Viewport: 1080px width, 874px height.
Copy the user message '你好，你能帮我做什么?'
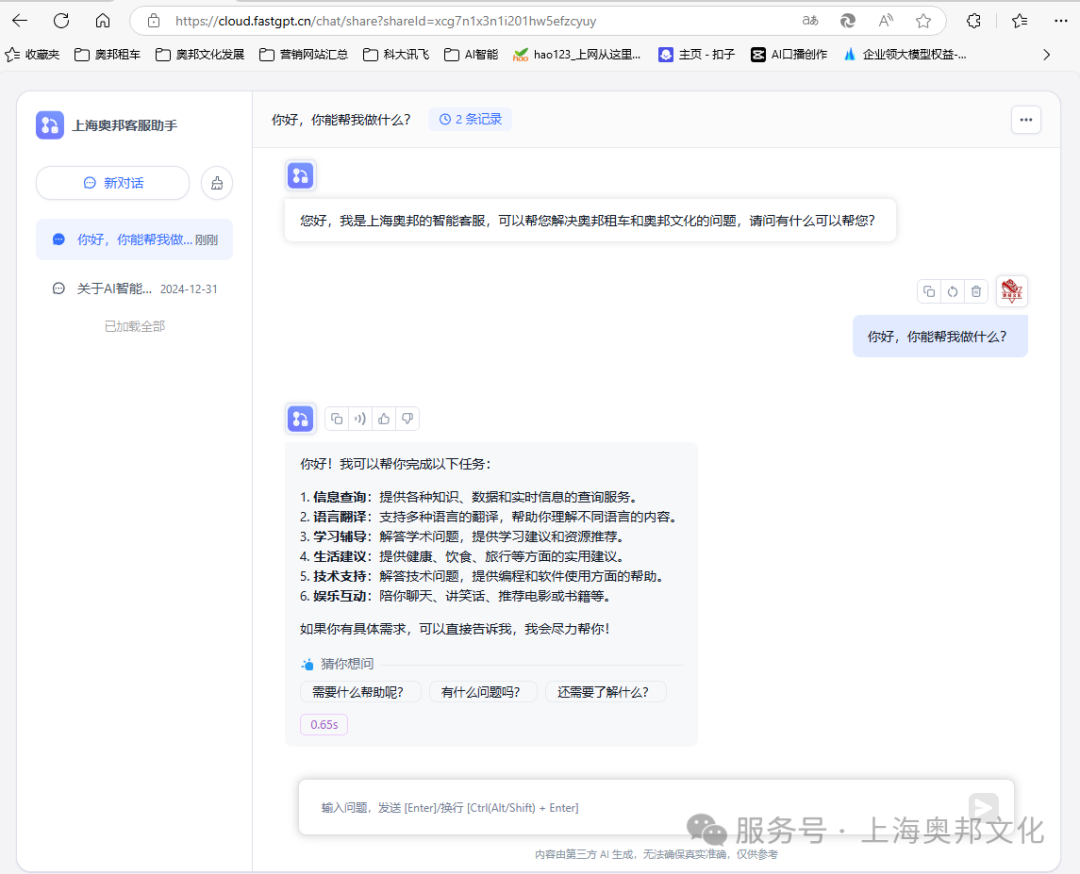coord(928,291)
